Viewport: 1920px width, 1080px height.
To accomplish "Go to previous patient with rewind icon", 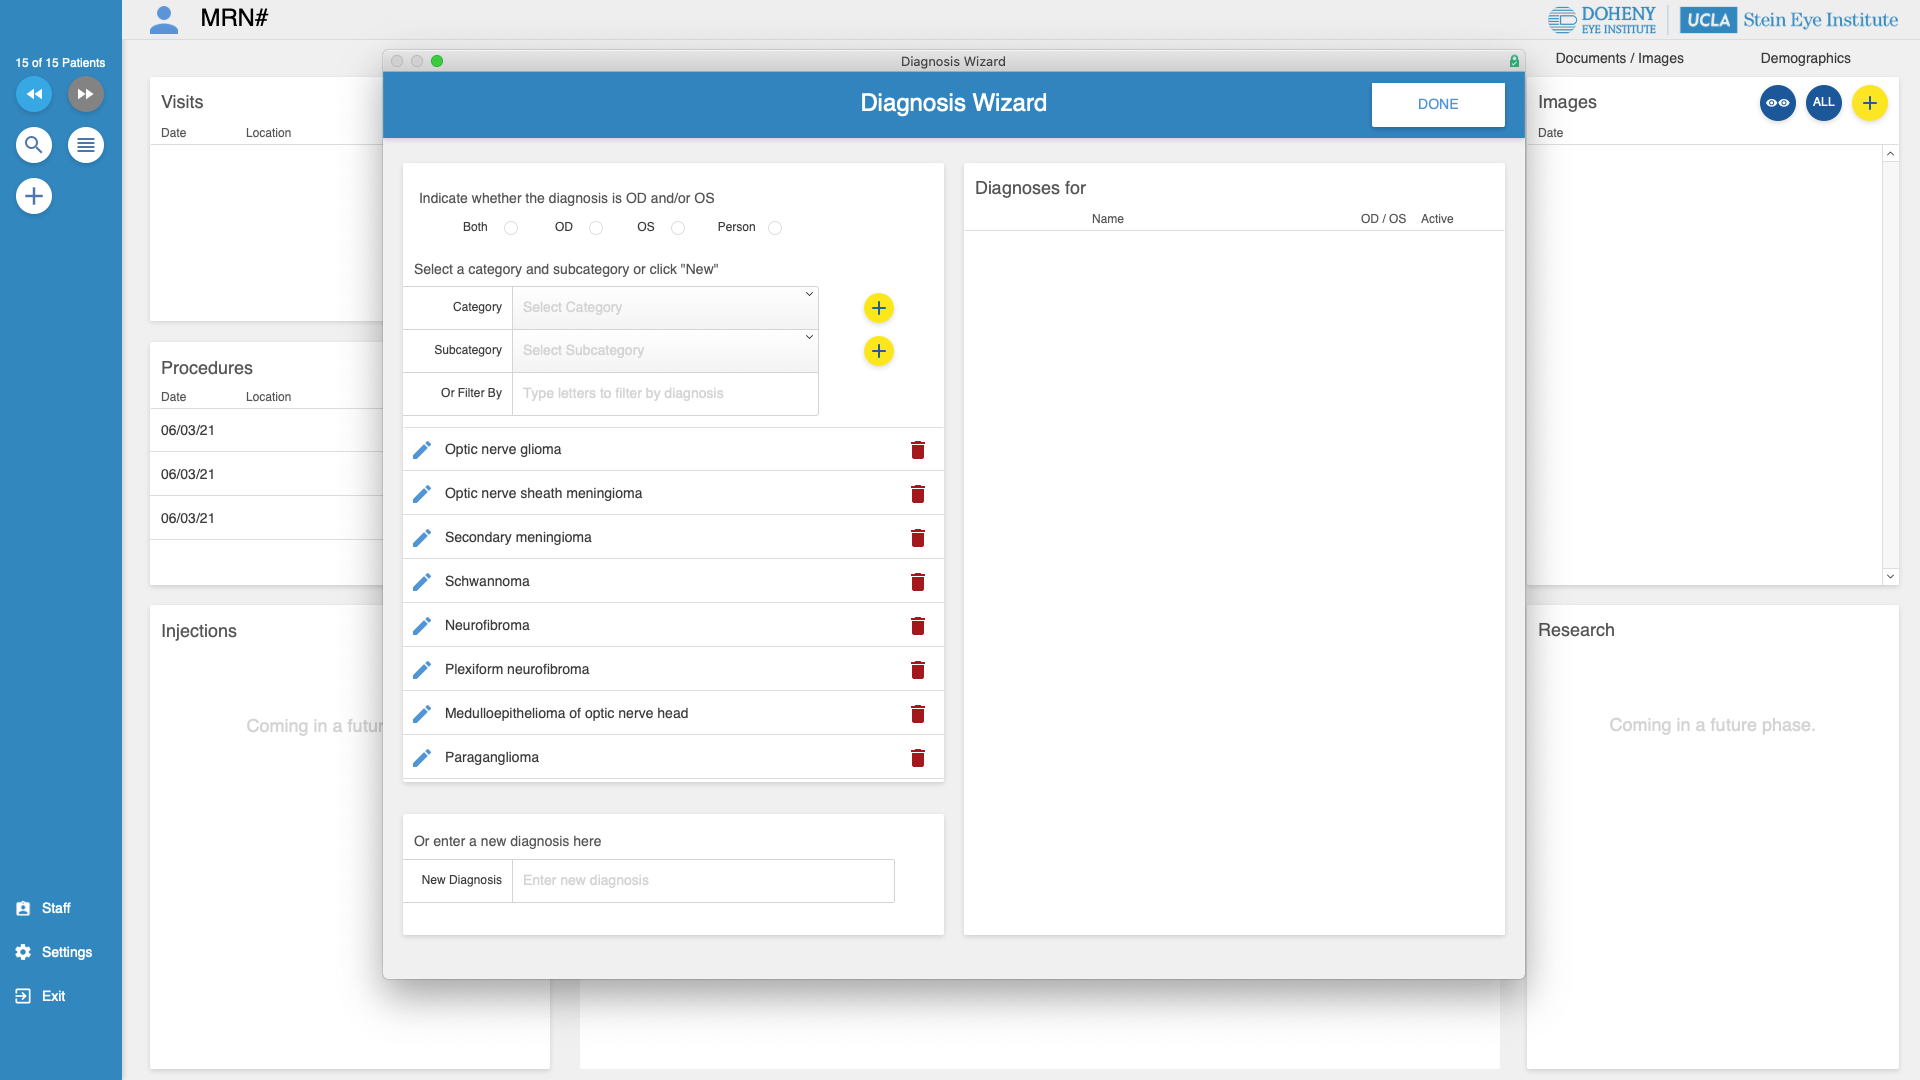I will tap(34, 94).
